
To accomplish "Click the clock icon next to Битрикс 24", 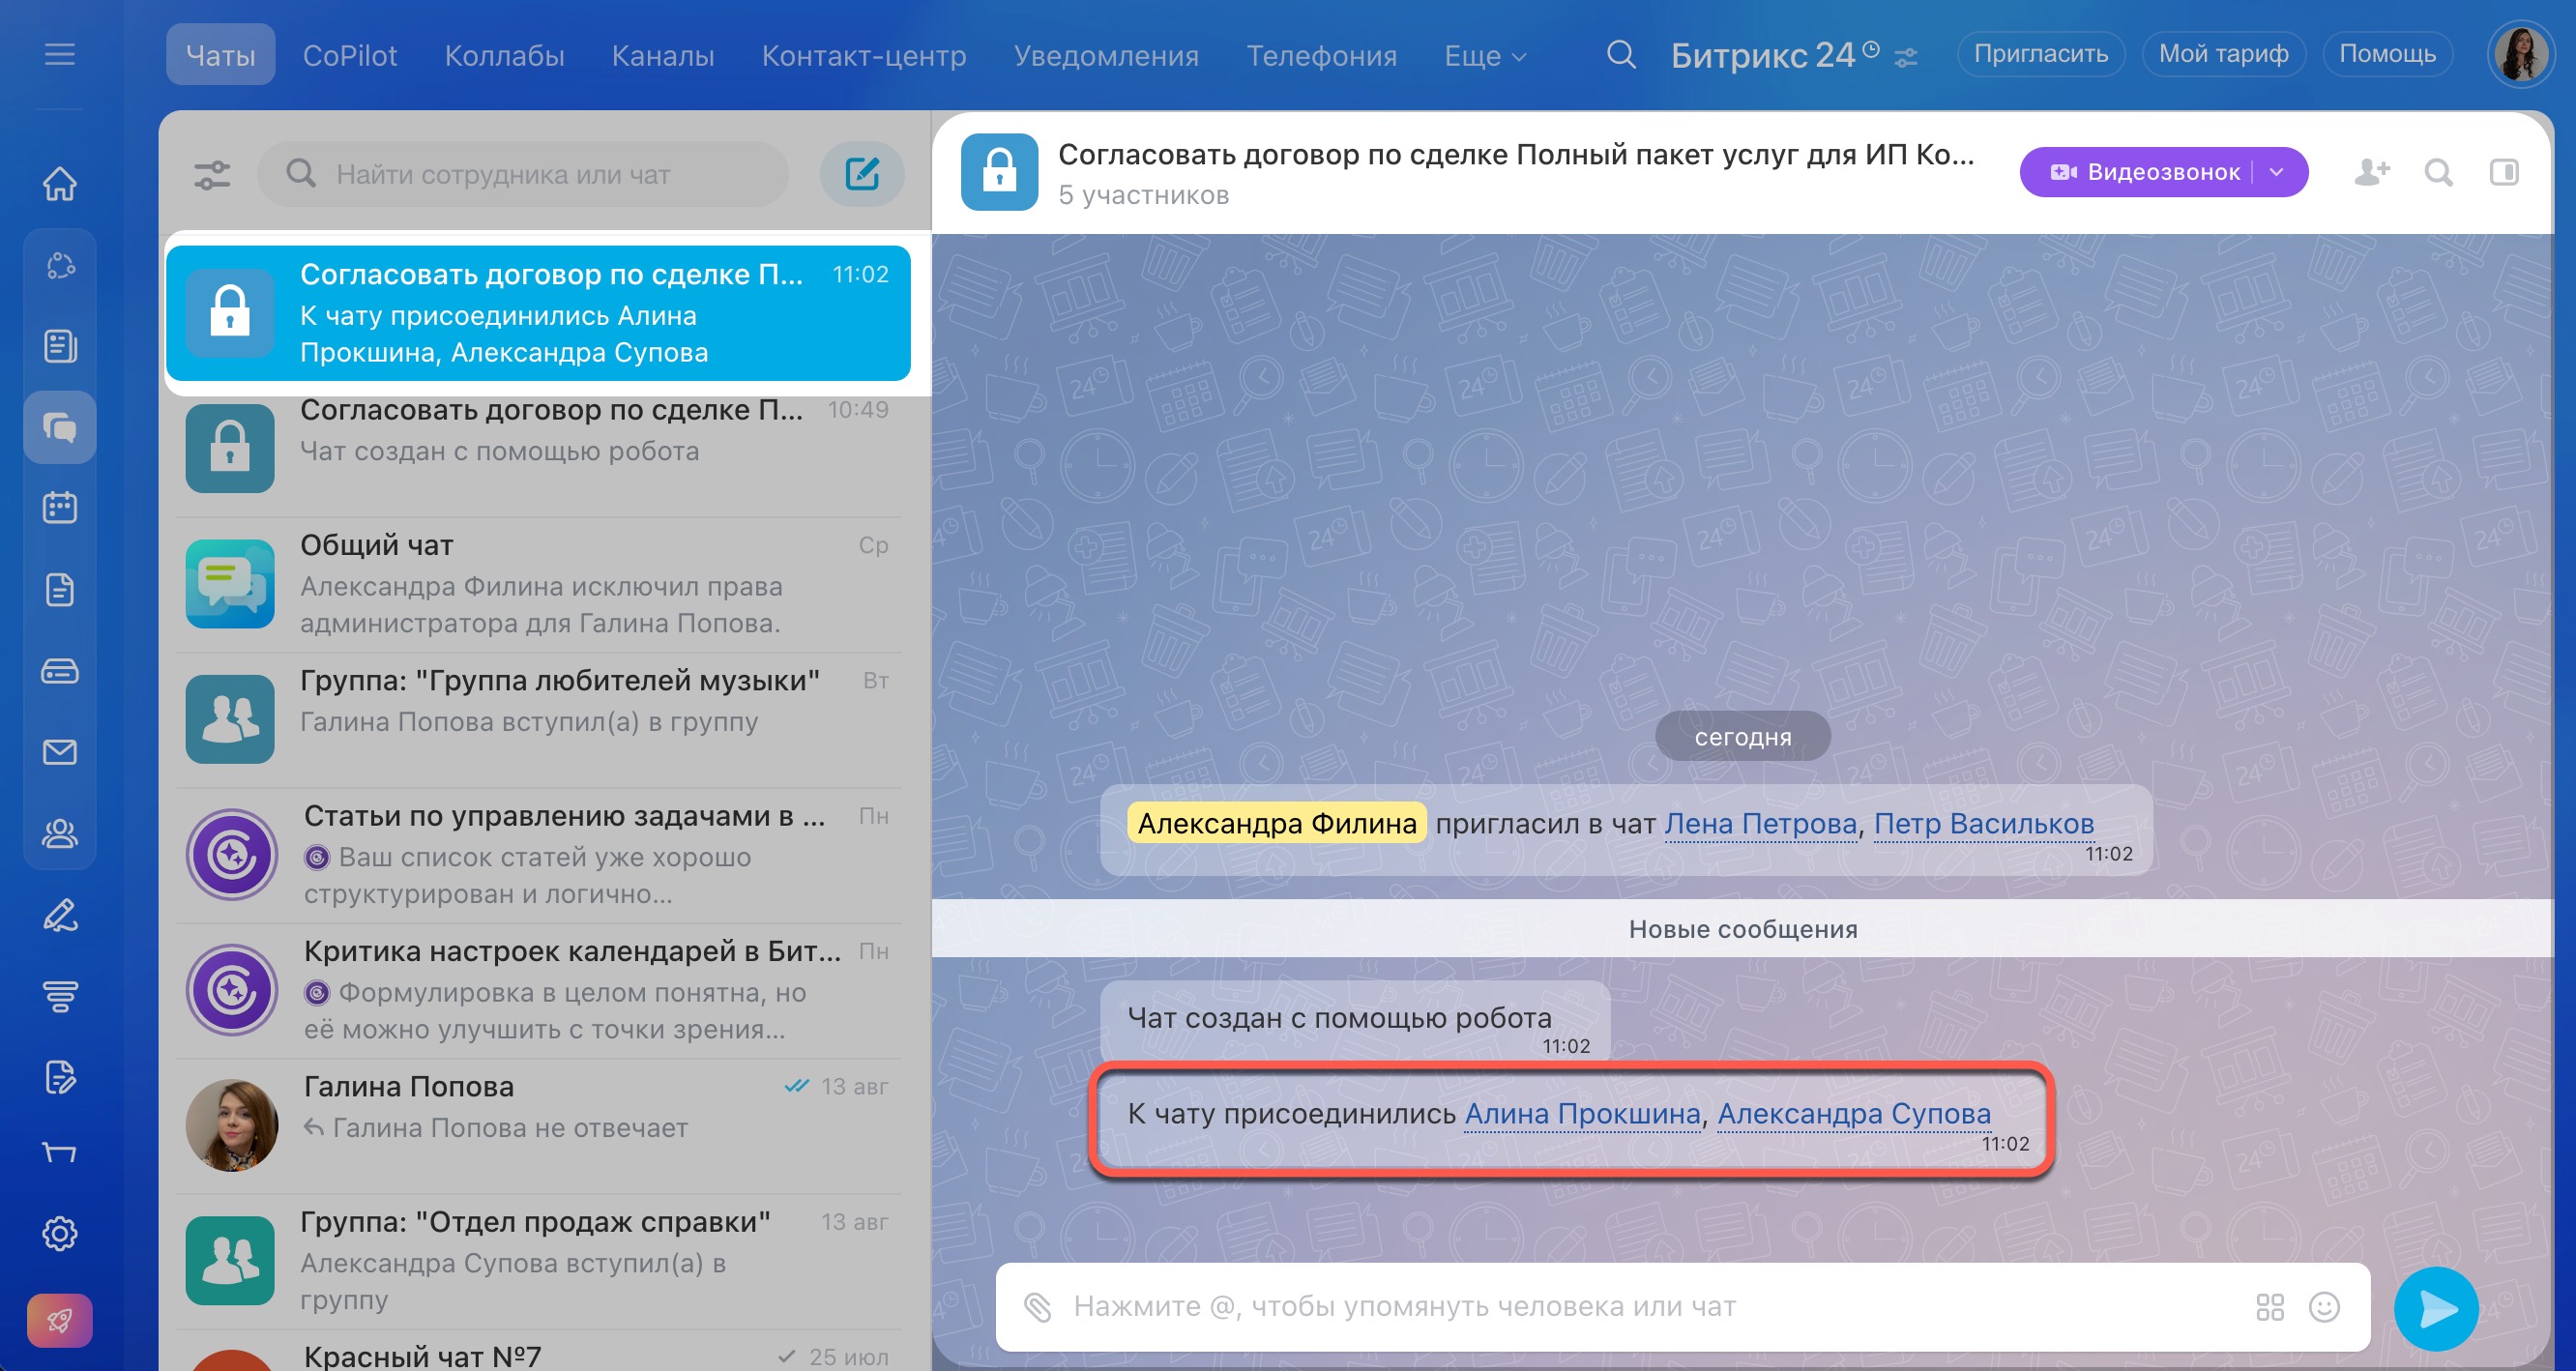I will point(1871,49).
